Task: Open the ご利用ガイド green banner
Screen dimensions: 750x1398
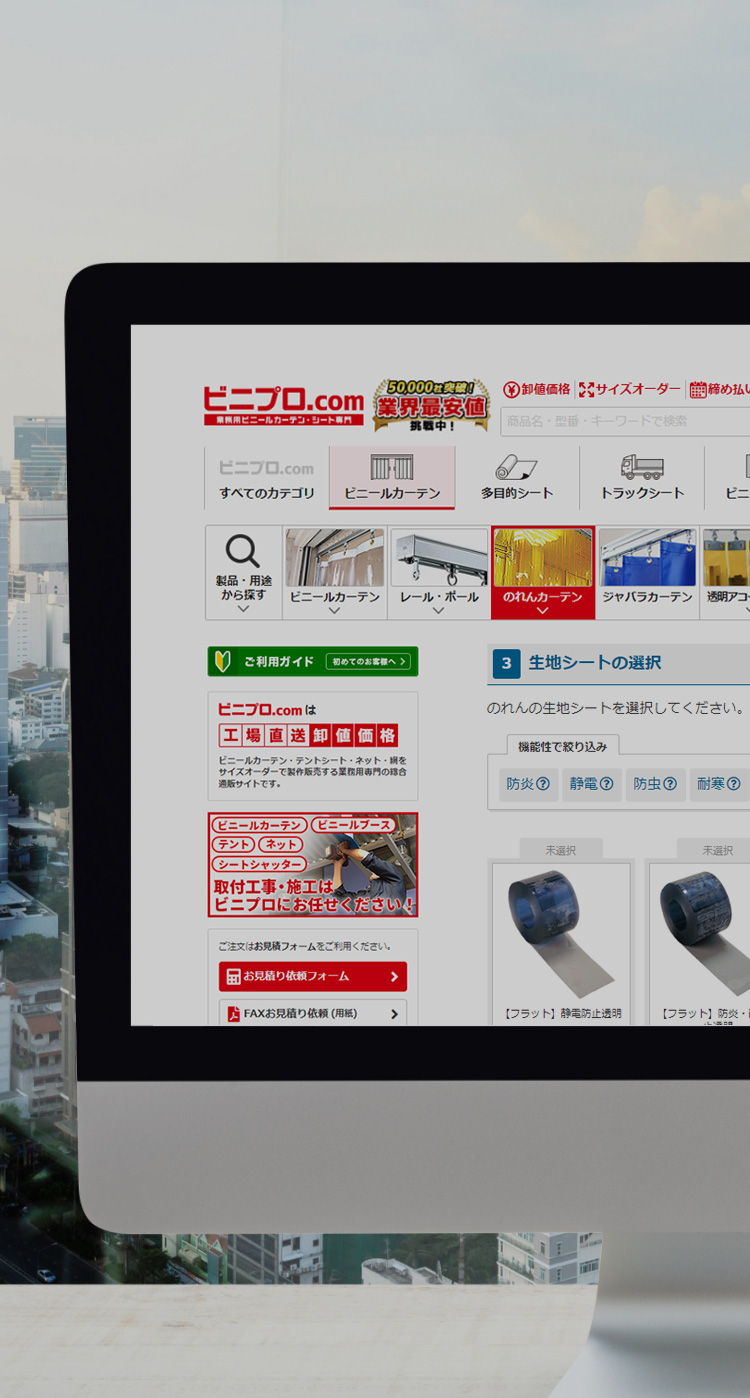Action: click(313, 661)
